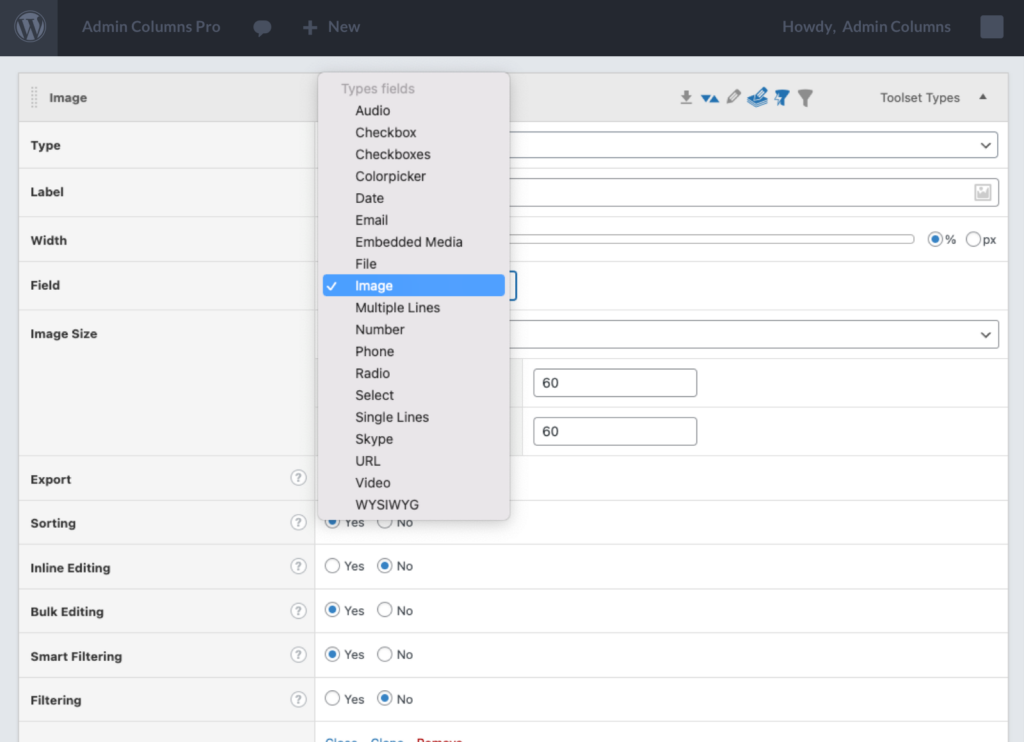This screenshot has width=1024, height=742.
Task: Select No for Smart Filtering
Action: [x=385, y=654]
